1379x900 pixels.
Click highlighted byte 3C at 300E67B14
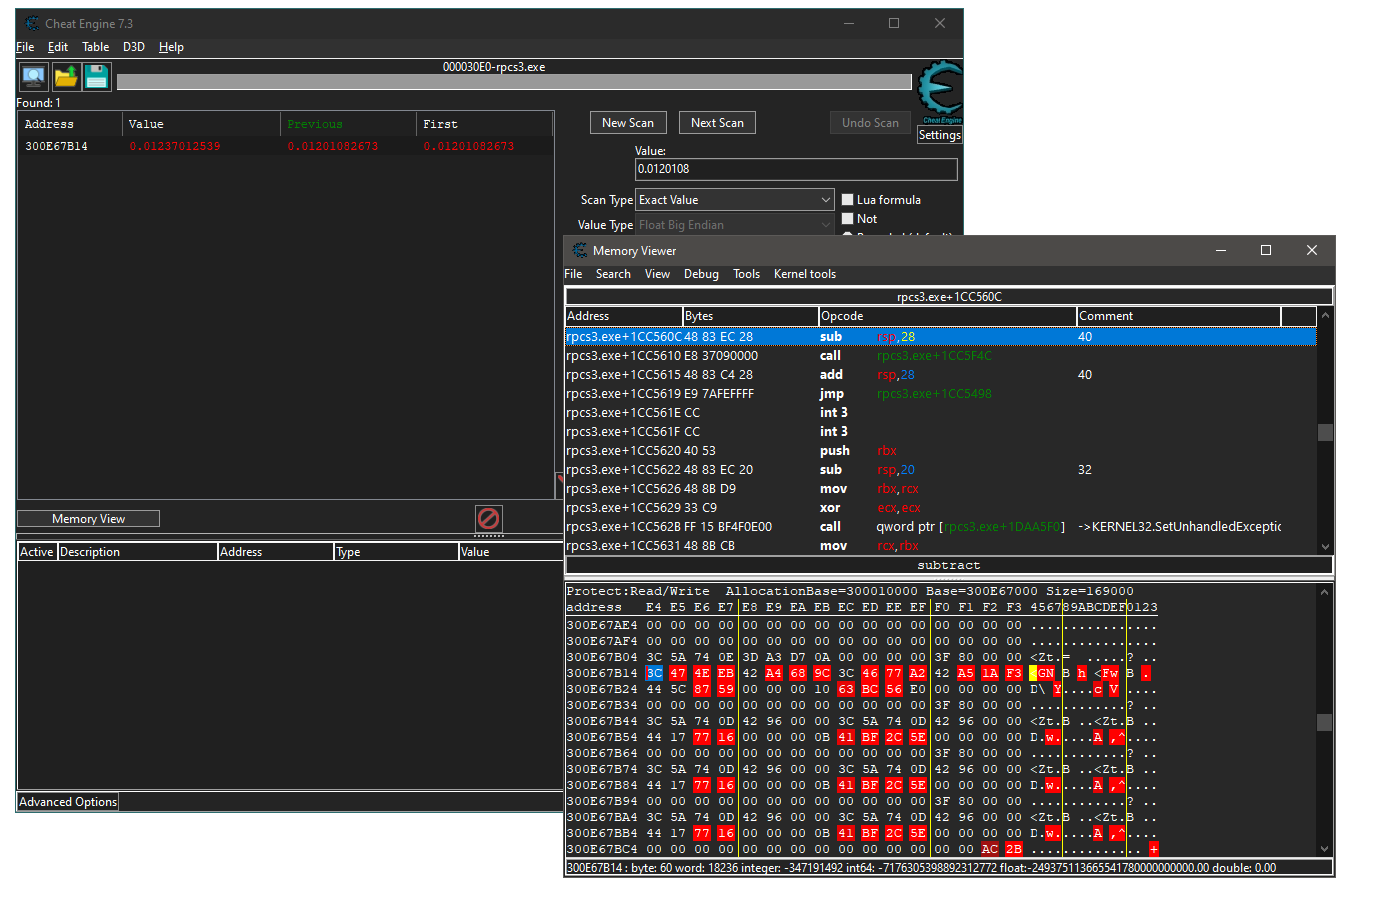tap(654, 673)
